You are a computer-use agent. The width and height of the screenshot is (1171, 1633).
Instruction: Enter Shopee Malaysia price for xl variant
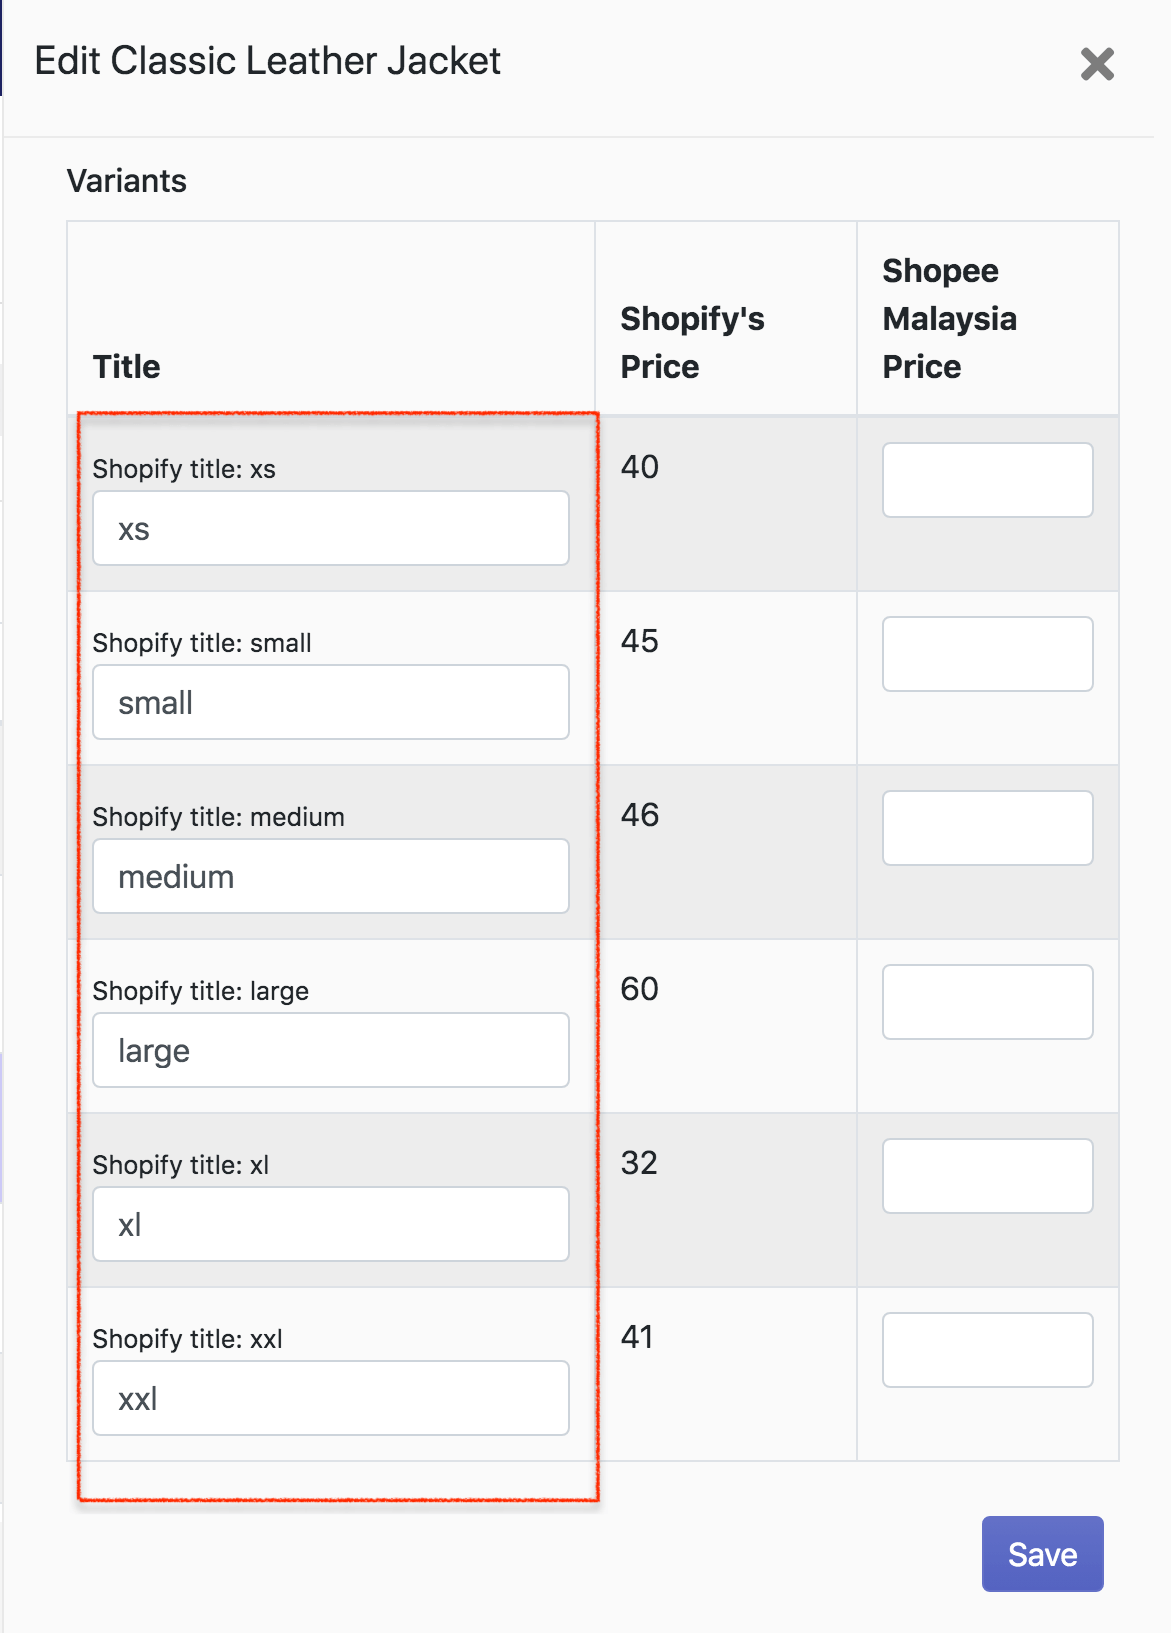(987, 1176)
